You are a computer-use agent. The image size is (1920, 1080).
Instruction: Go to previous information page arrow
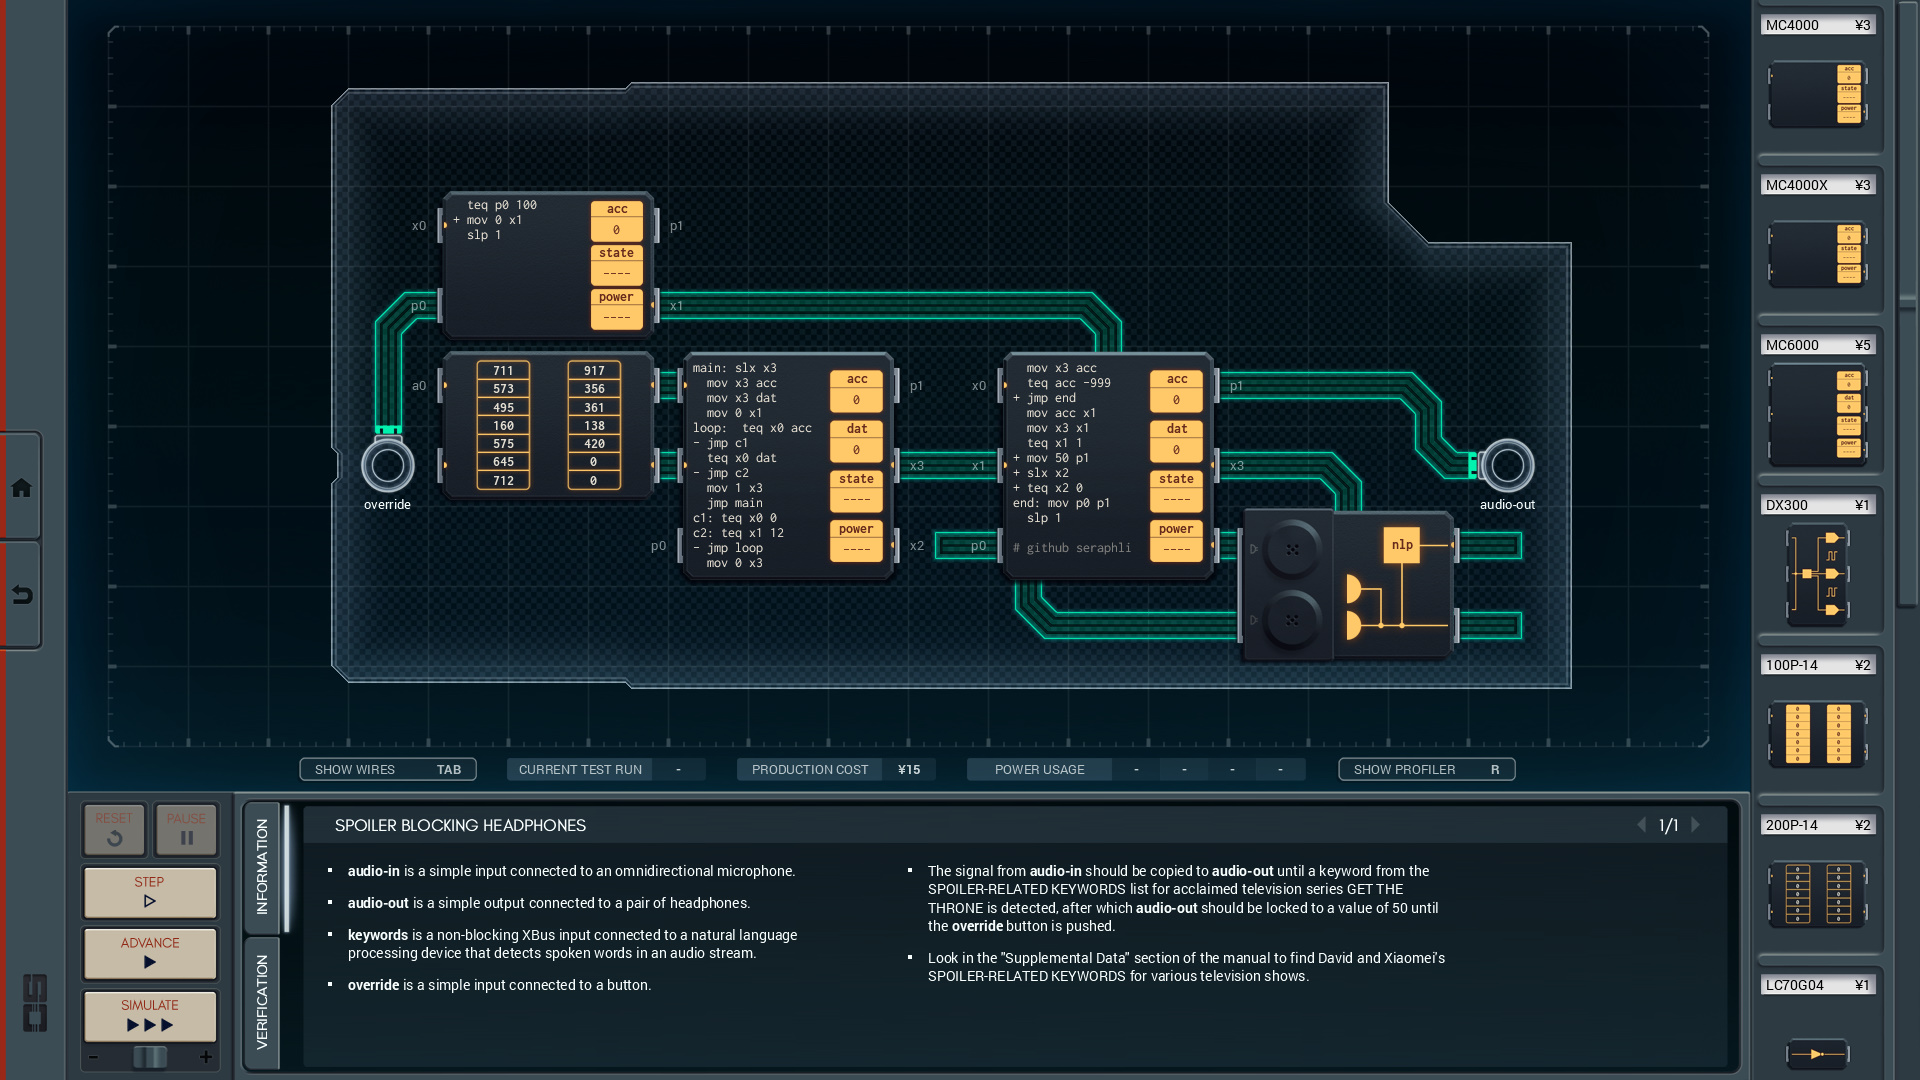(x=1641, y=825)
